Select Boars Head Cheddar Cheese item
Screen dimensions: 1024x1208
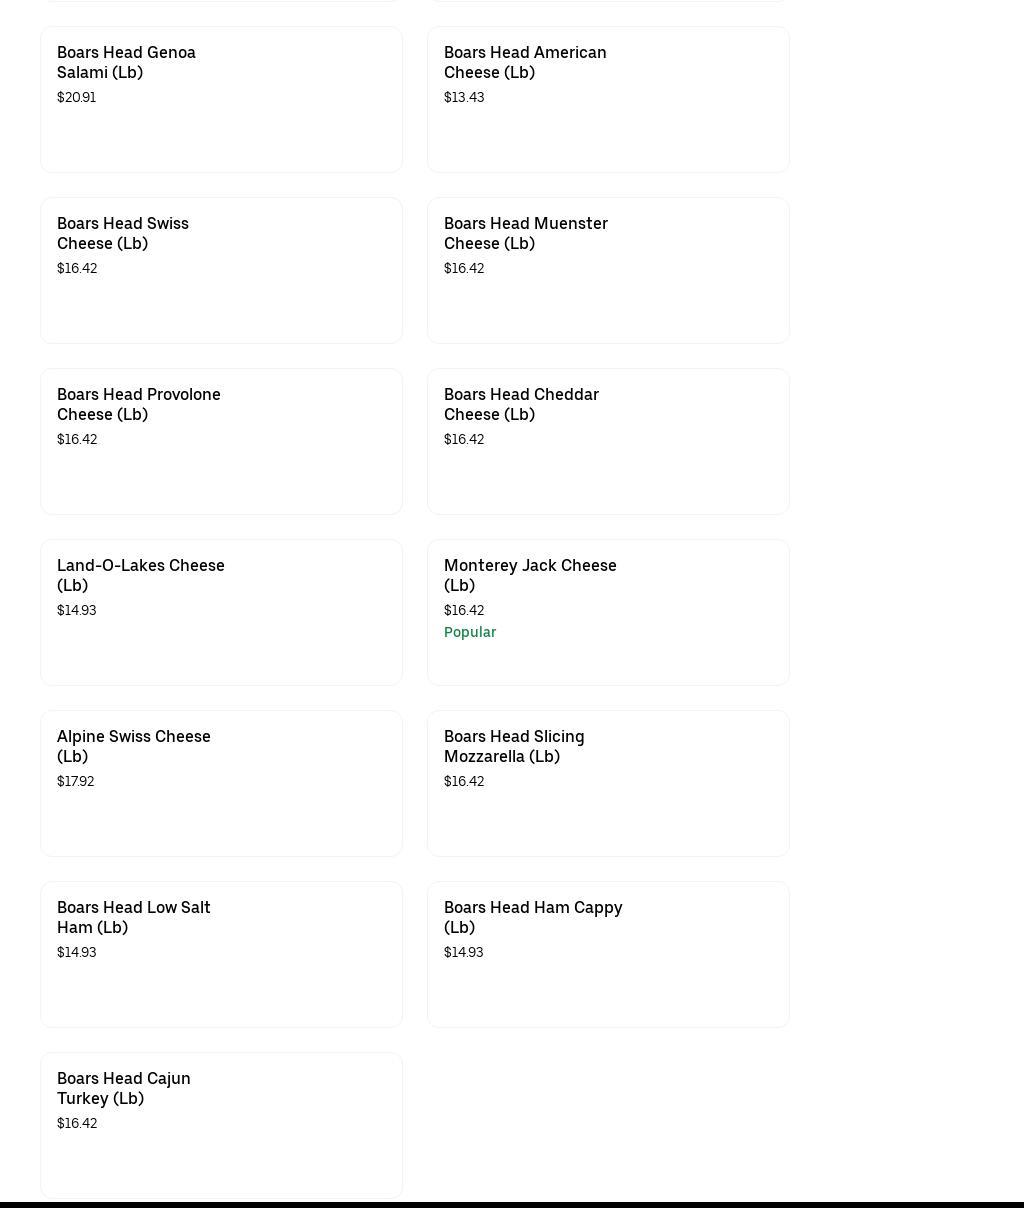pyautogui.click(x=608, y=442)
